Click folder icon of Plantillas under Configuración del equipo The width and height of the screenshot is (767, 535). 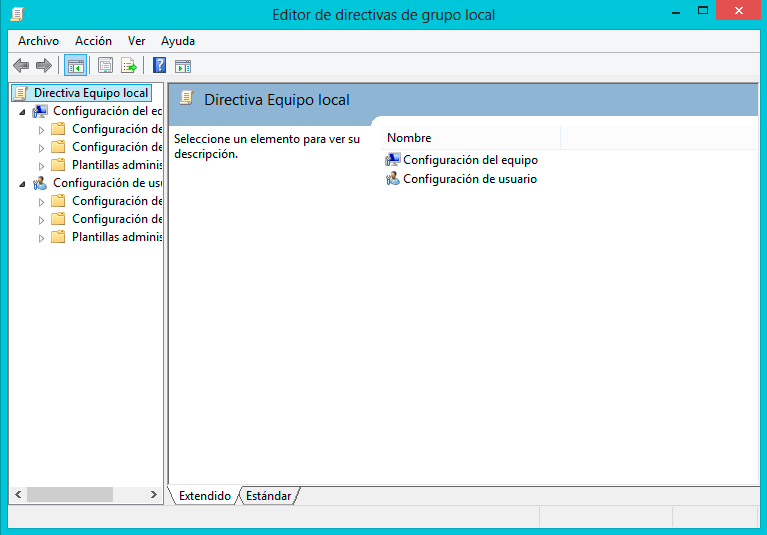[58, 165]
